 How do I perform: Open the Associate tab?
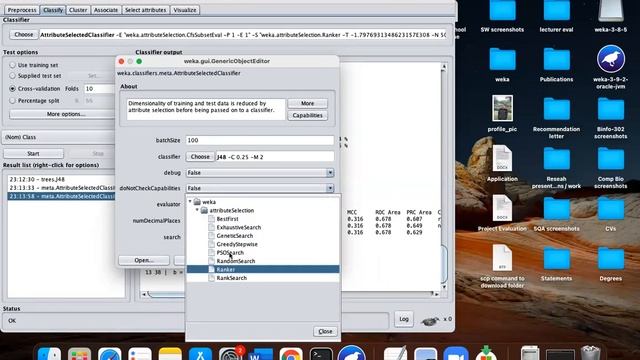tap(106, 10)
